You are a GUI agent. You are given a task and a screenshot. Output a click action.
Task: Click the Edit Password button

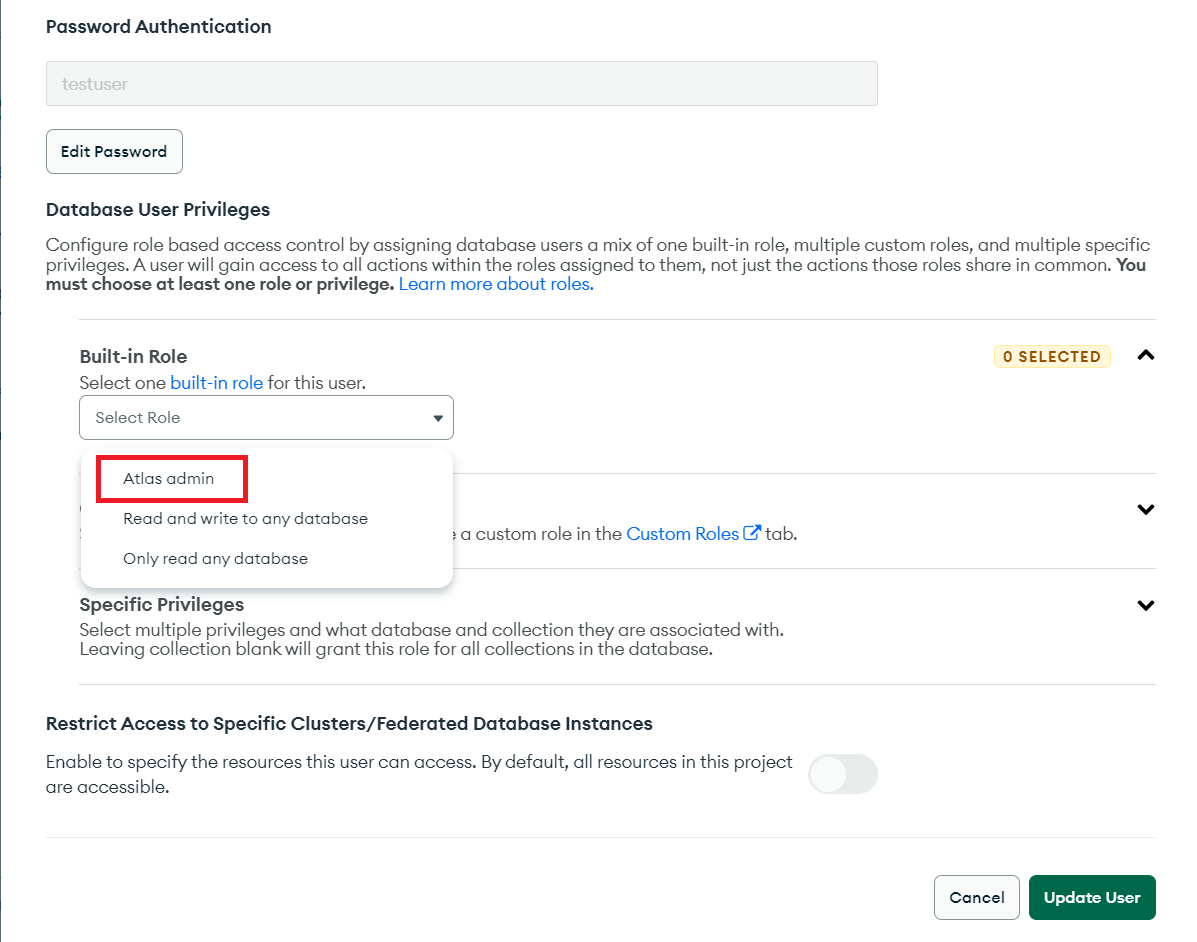[x=113, y=151]
